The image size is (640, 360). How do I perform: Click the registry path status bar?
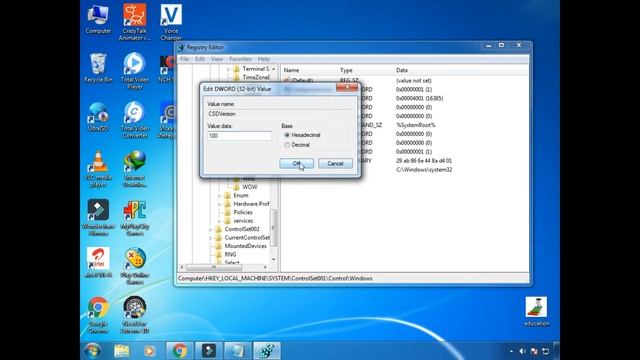tap(353, 278)
